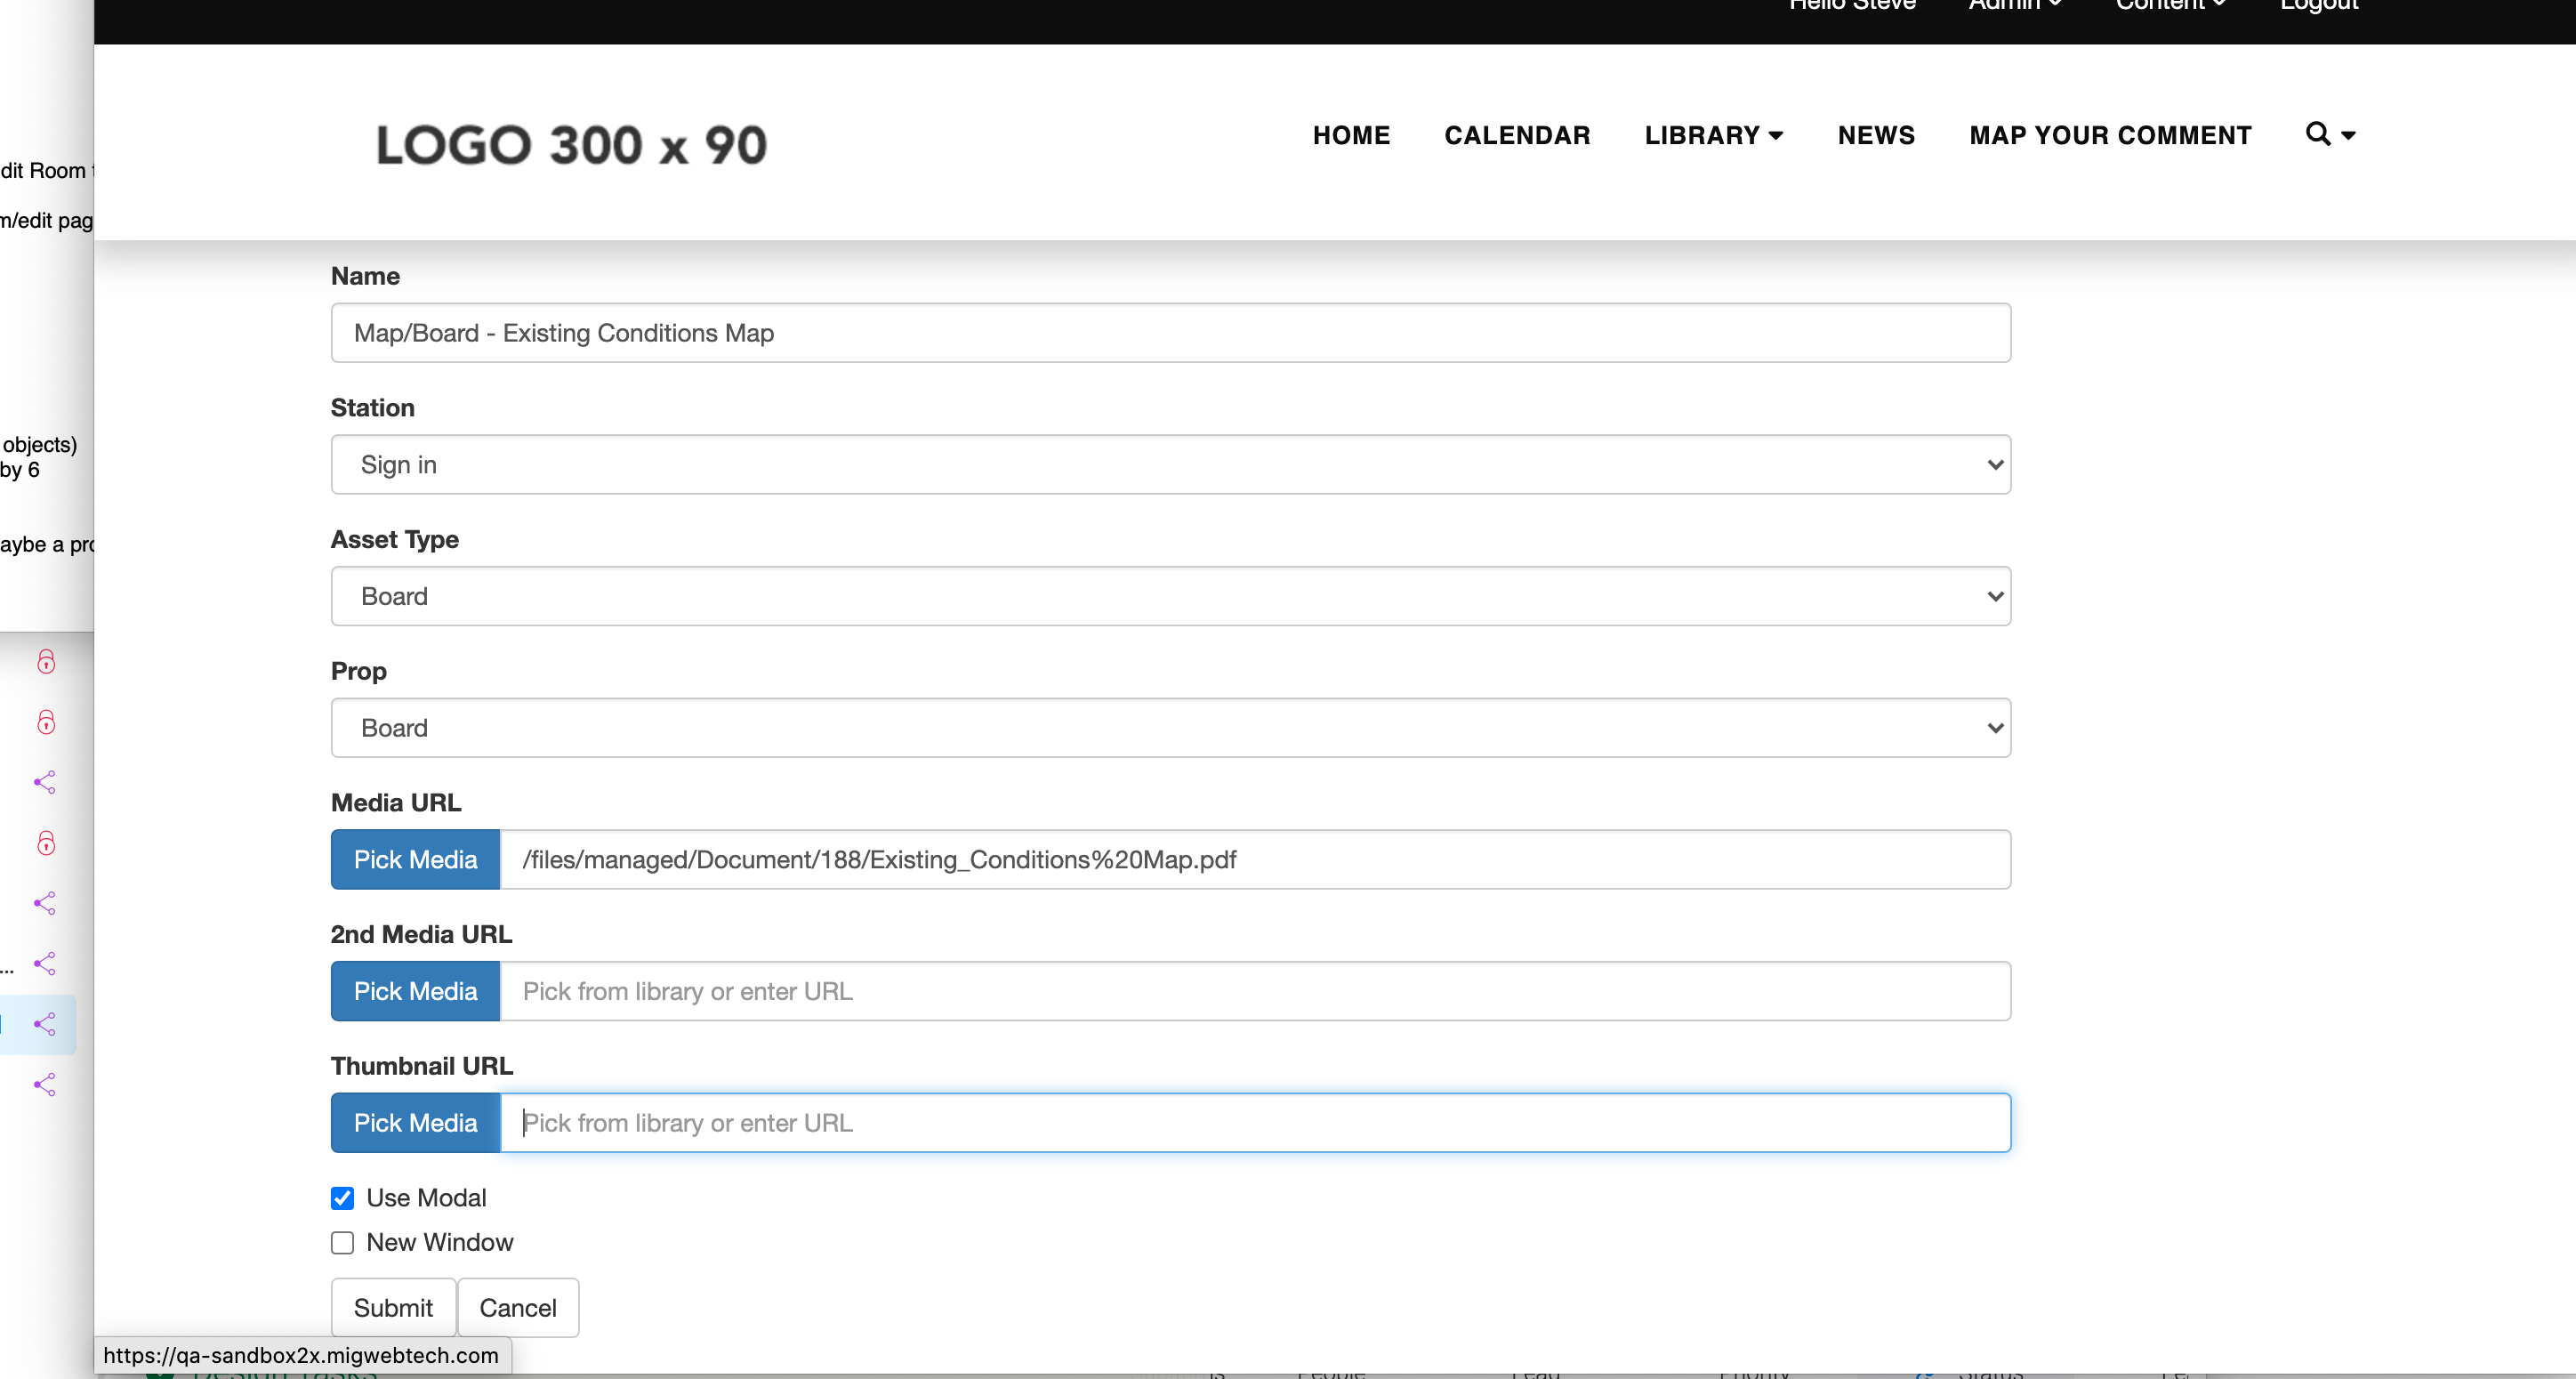Click the share icon in the highlighted sidebar row
This screenshot has height=1379, width=2576.
coord(45,1024)
